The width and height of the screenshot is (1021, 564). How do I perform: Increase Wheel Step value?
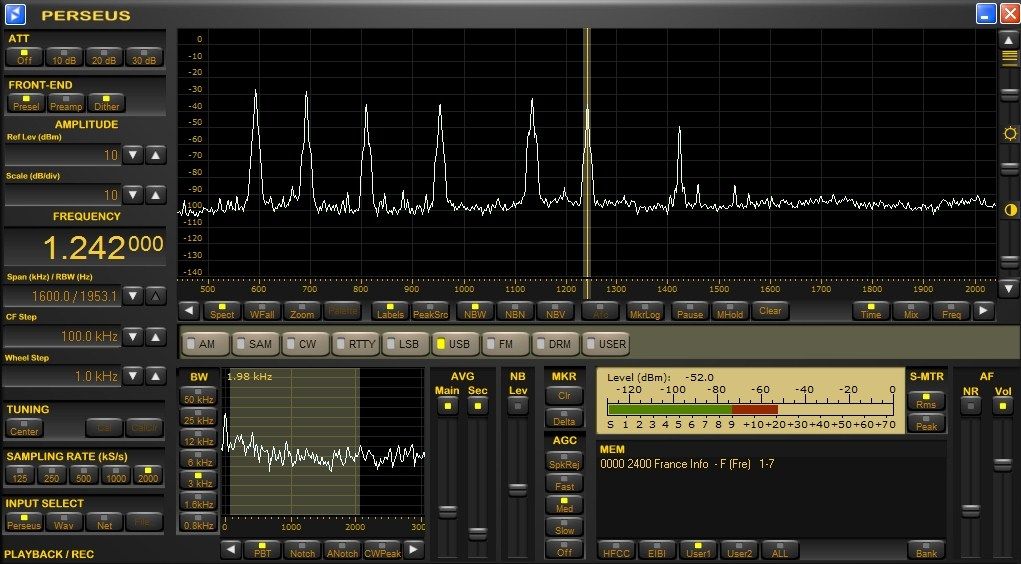(x=156, y=376)
